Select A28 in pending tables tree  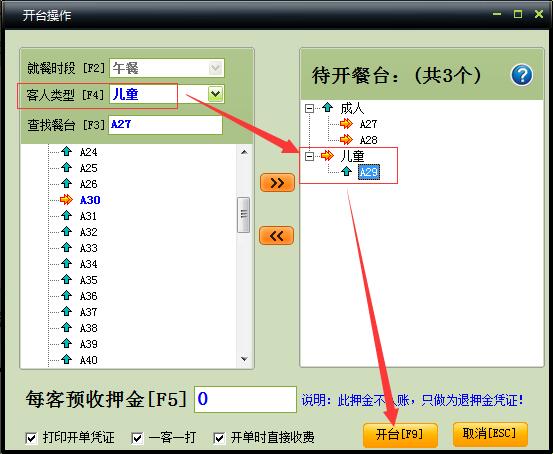pos(369,140)
